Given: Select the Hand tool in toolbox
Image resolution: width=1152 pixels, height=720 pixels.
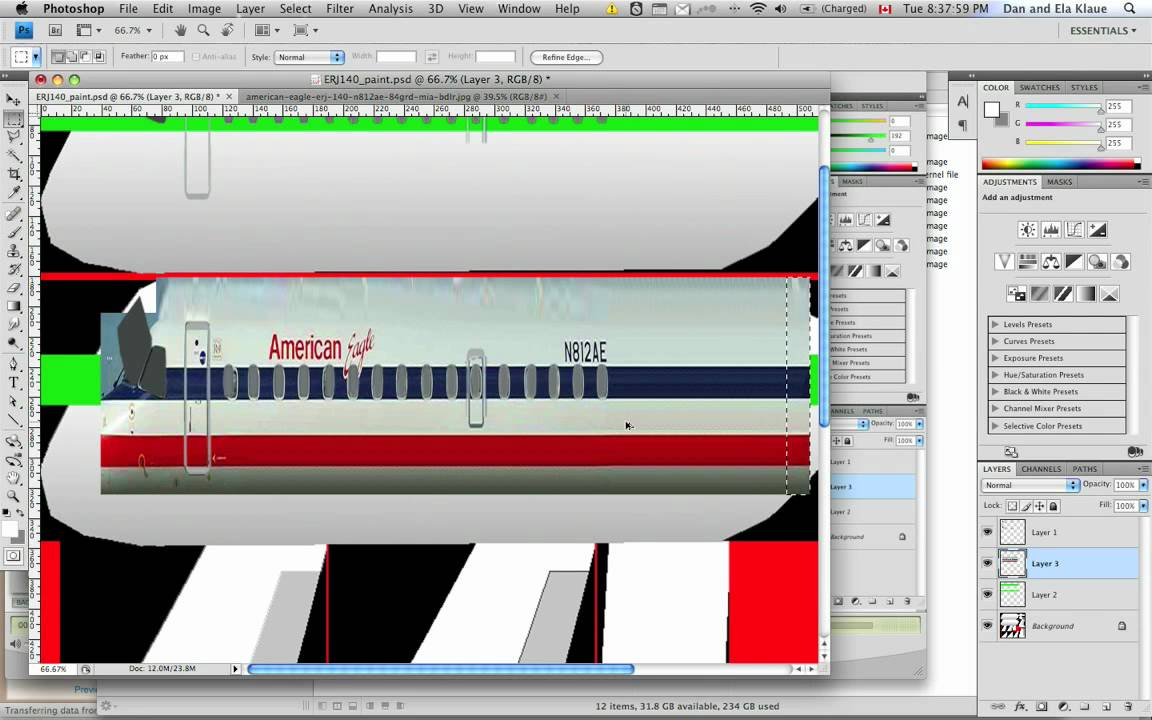Looking at the screenshot, I should (x=14, y=478).
